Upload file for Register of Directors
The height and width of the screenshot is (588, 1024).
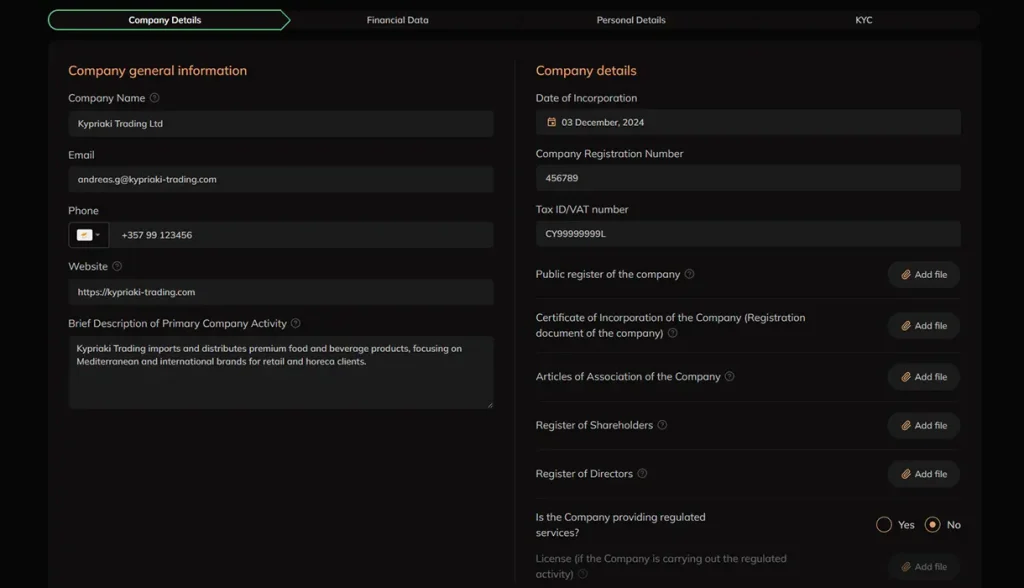(x=923, y=474)
